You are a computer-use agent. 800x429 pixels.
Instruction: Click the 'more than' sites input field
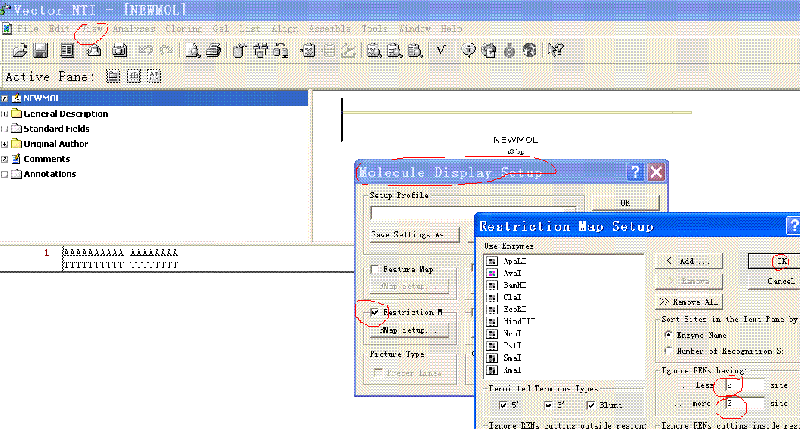tap(744, 403)
